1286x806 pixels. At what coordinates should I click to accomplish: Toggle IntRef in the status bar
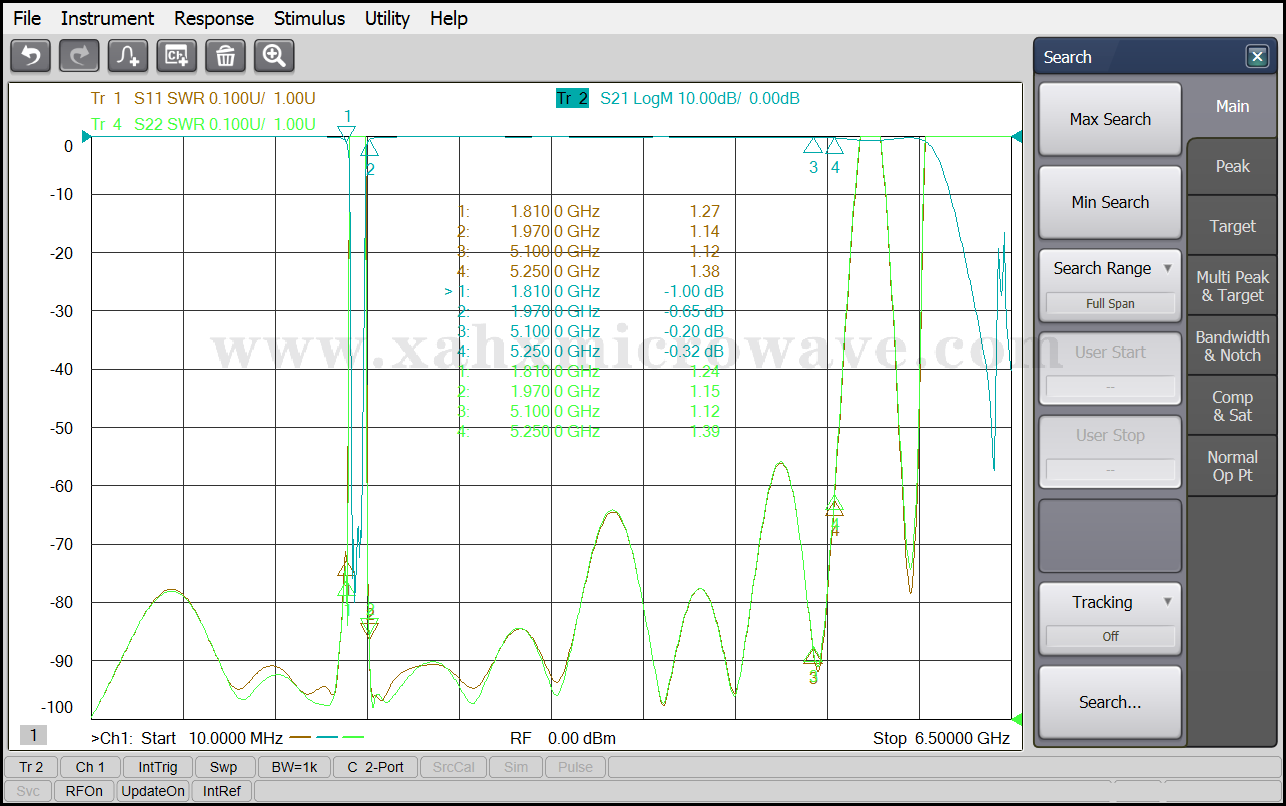(222, 791)
